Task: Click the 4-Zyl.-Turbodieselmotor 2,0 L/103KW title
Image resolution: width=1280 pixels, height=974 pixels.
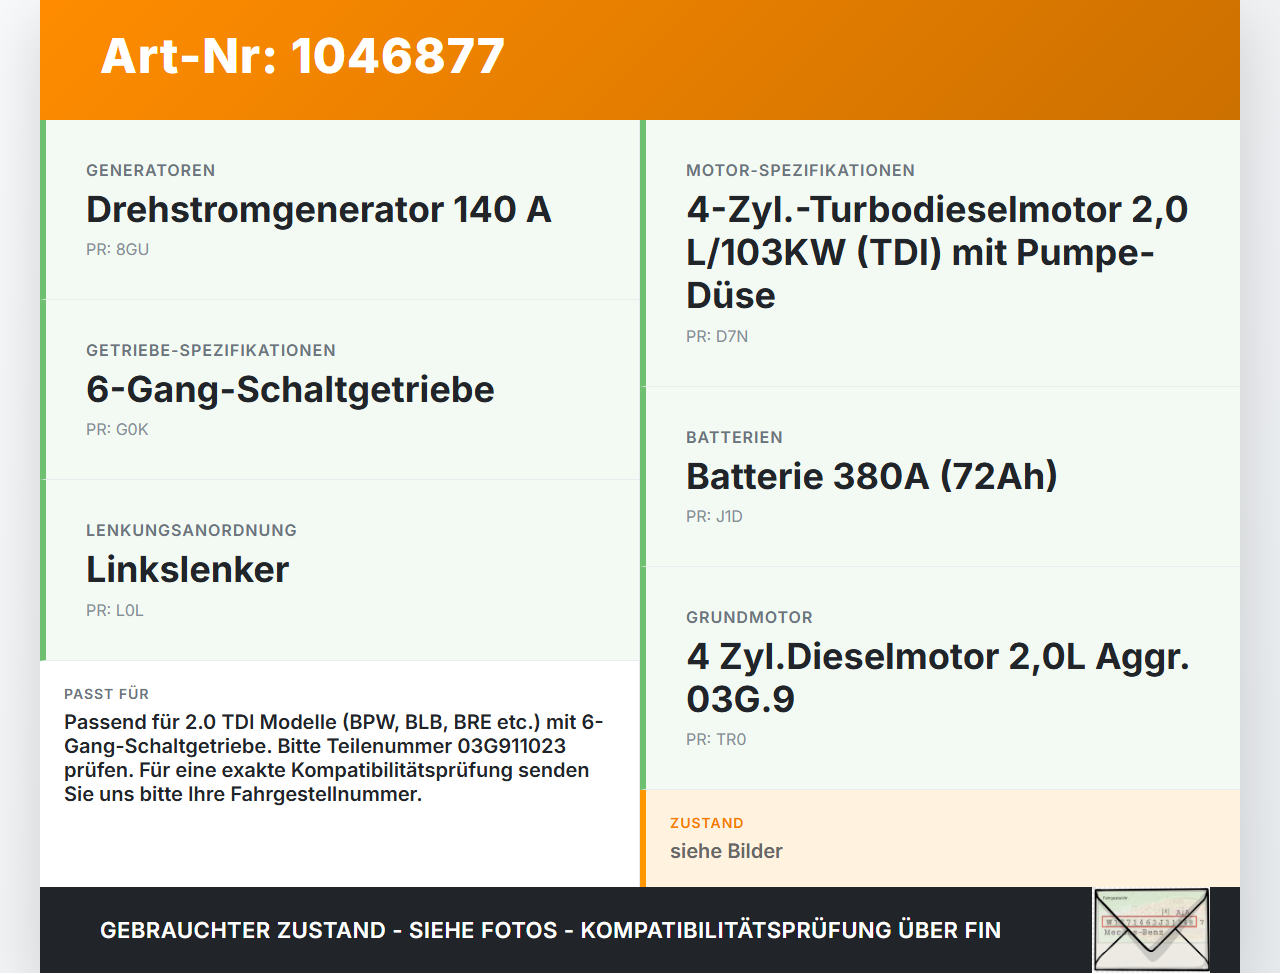Action: [x=937, y=252]
